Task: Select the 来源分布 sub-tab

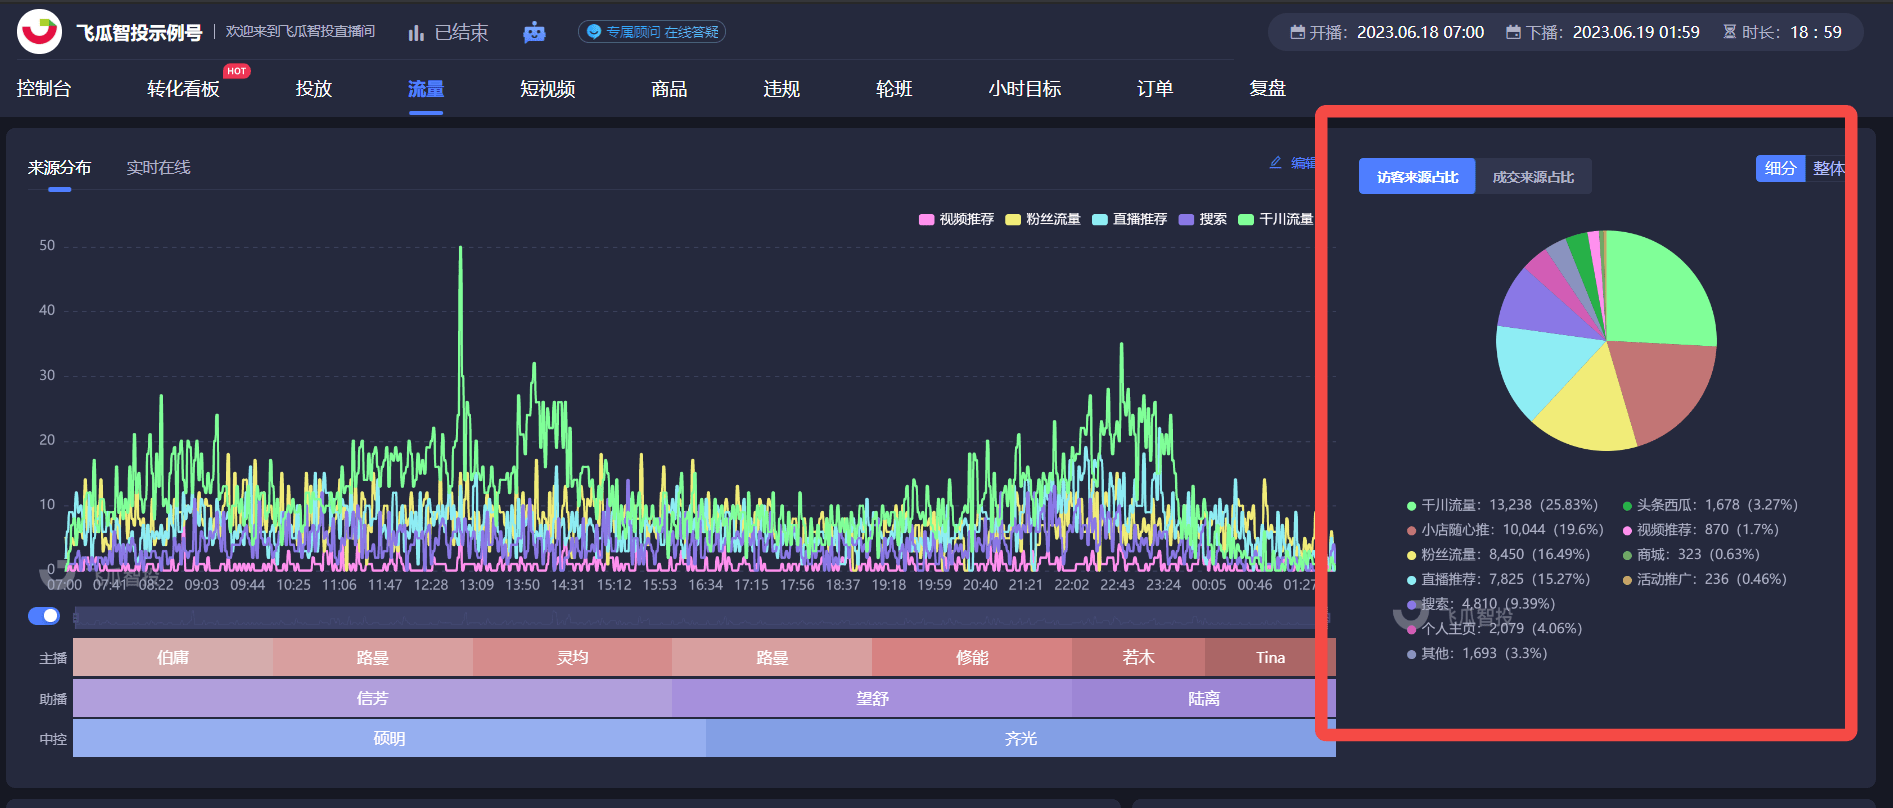Action: tap(59, 167)
